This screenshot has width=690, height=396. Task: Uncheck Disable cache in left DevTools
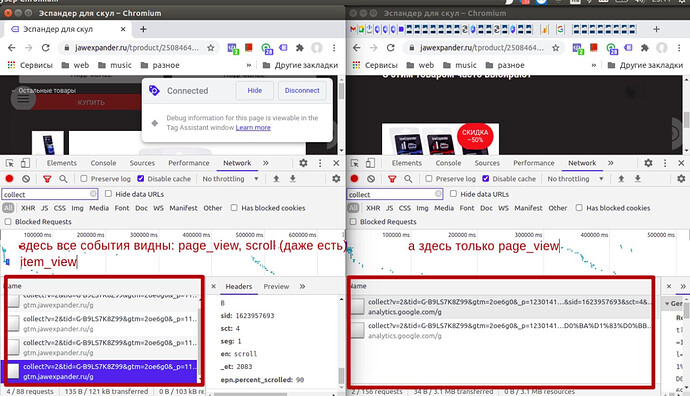141,179
